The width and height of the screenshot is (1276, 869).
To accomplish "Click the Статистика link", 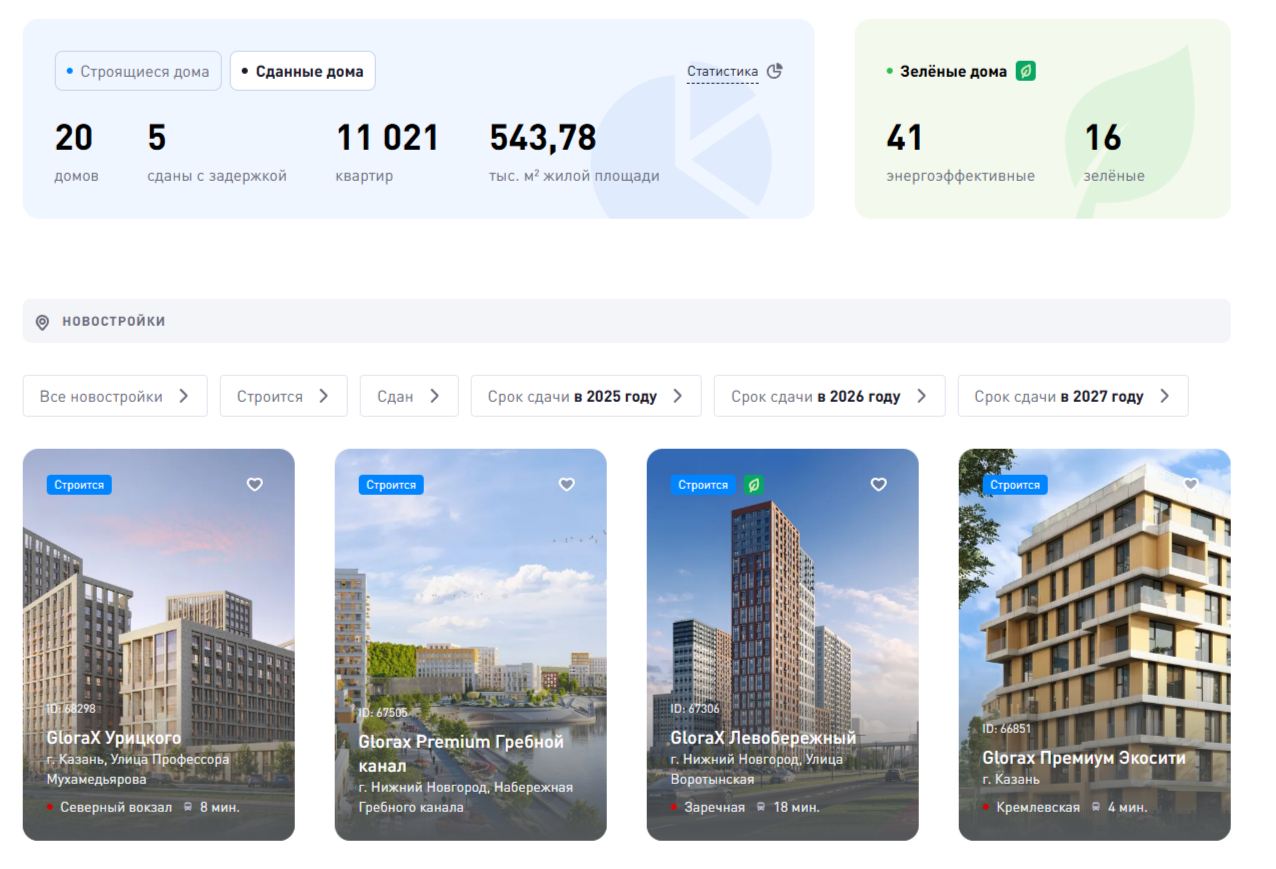I will (x=722, y=71).
